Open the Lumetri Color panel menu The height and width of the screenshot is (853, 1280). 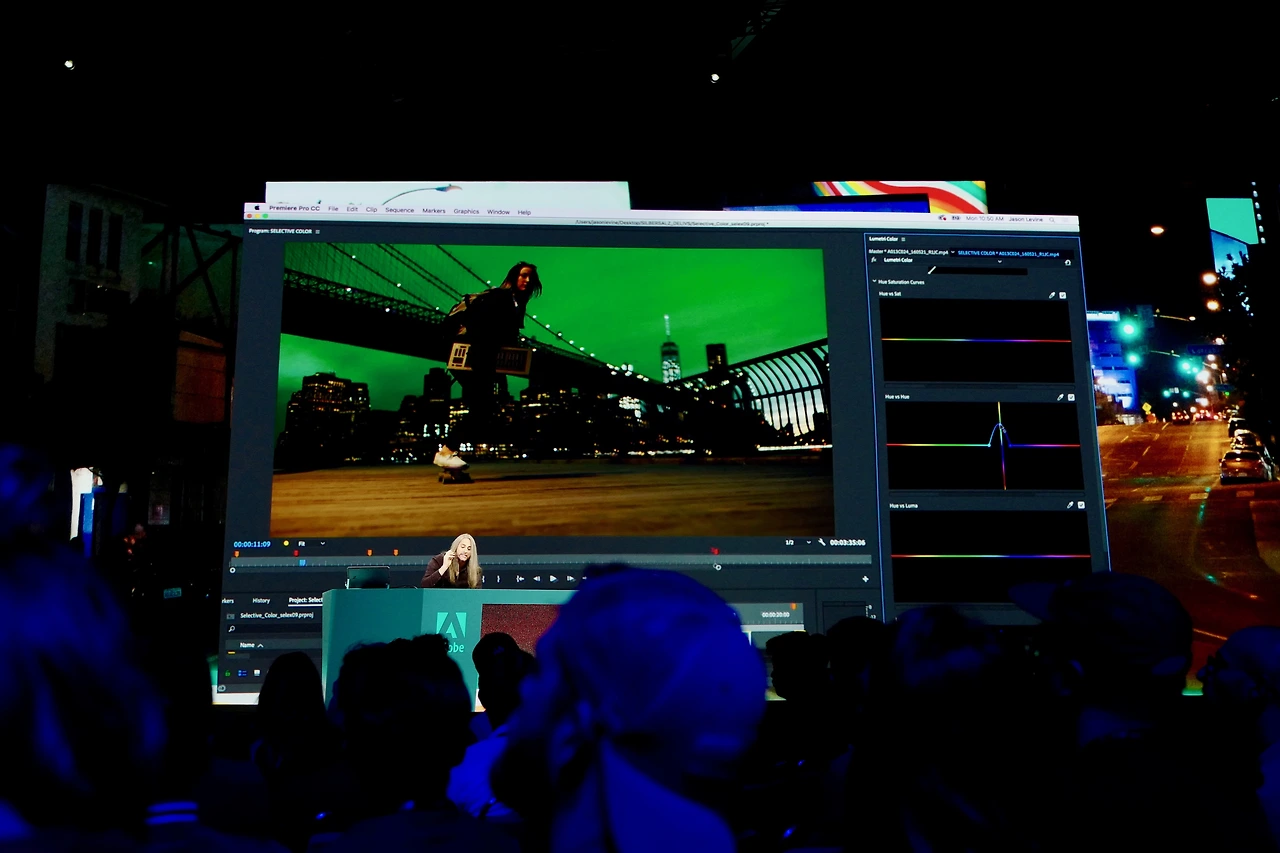click(904, 239)
